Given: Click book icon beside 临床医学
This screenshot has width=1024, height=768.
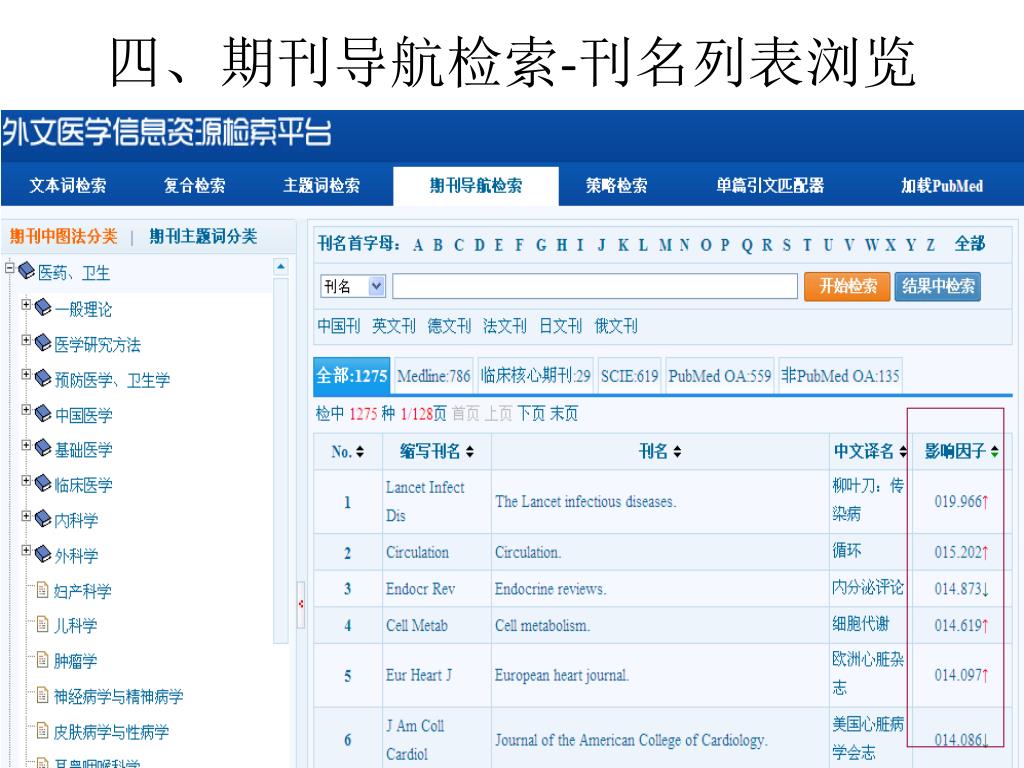Looking at the screenshot, I should pyautogui.click(x=43, y=483).
